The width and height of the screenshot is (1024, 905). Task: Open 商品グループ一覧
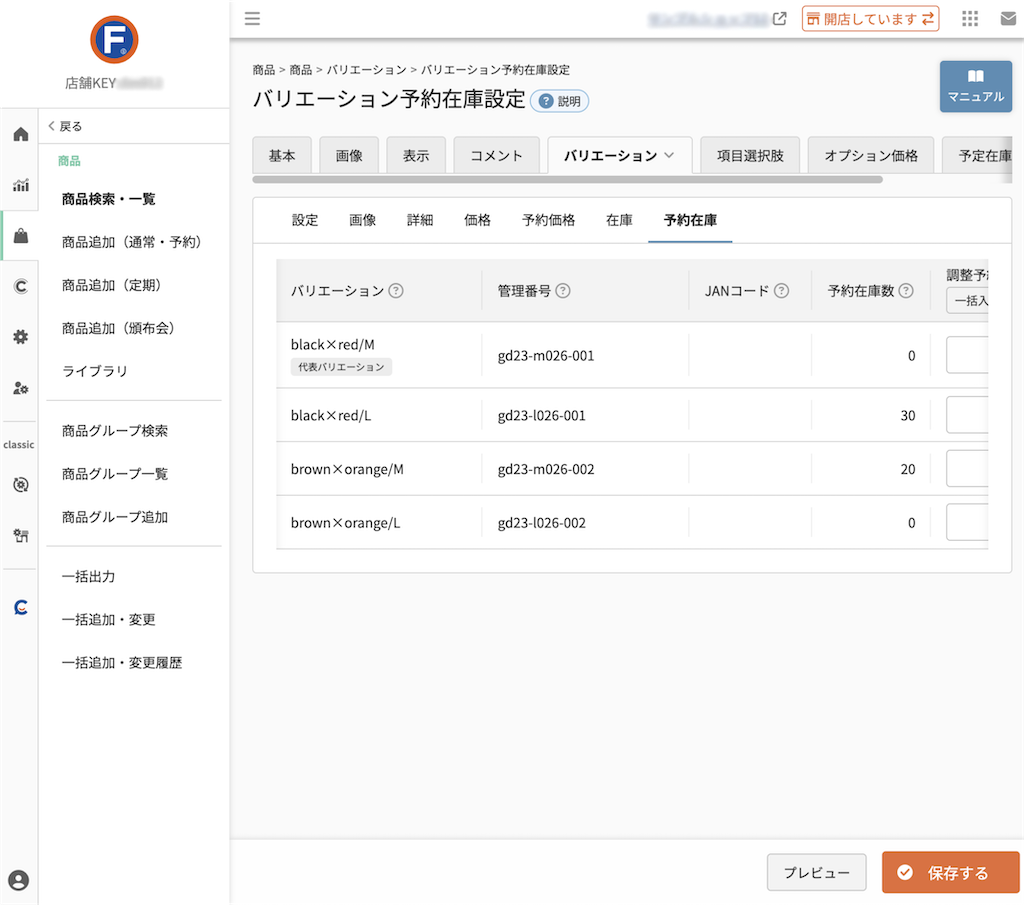point(115,474)
